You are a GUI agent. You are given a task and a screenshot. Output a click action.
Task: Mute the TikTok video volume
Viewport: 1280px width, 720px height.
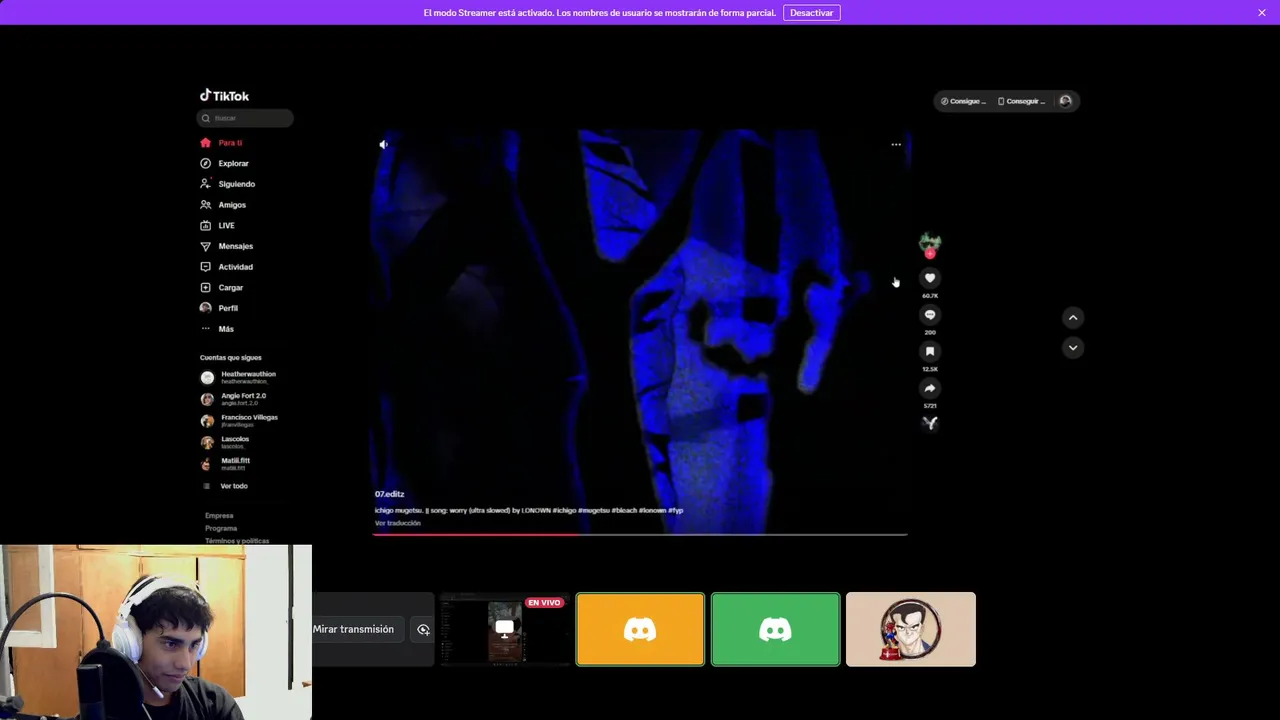point(383,145)
